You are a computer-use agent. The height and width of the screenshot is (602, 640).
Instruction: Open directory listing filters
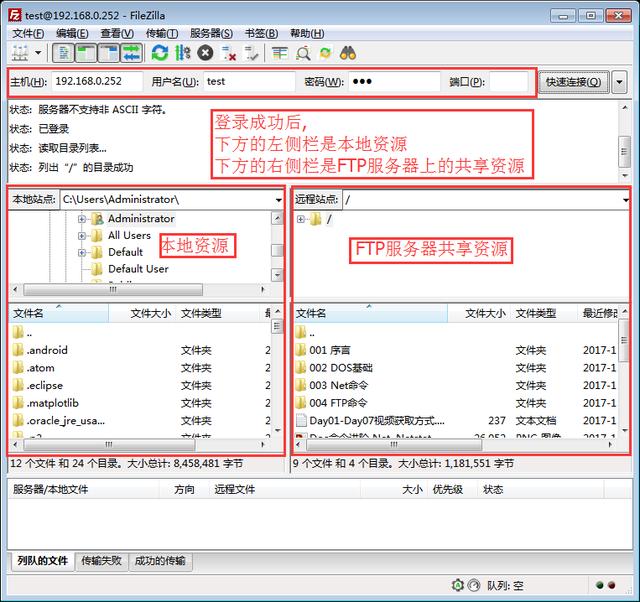280,53
